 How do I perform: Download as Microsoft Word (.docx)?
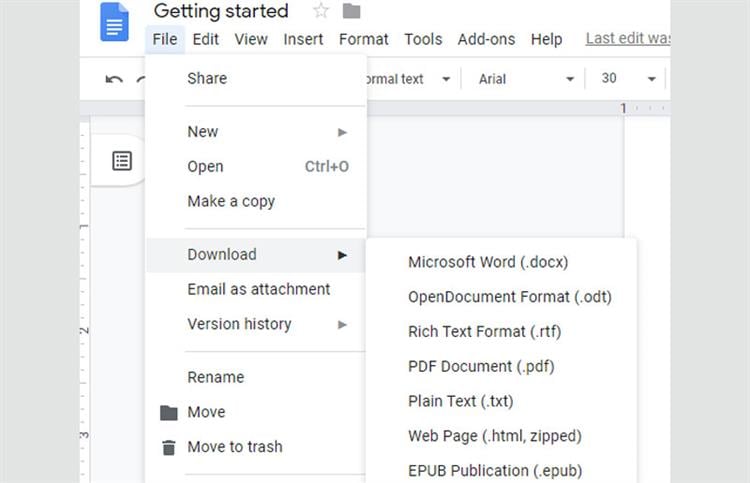click(502, 262)
